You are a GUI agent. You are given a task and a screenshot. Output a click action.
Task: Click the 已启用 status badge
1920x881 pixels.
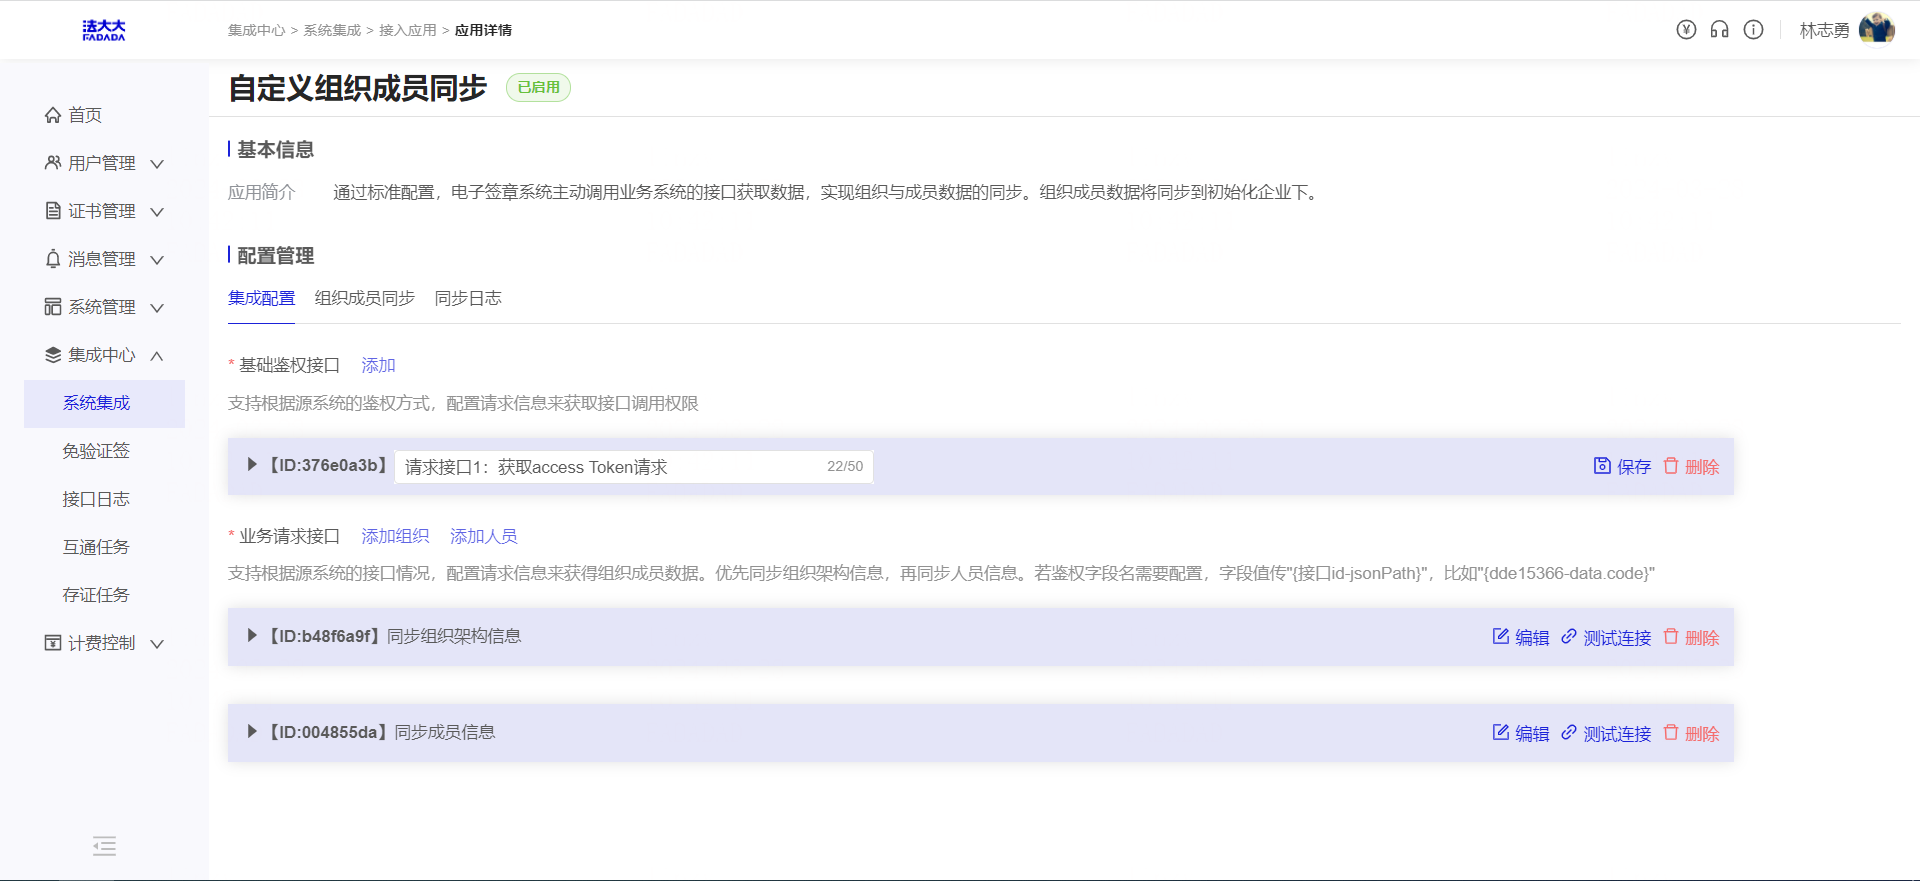(x=538, y=88)
